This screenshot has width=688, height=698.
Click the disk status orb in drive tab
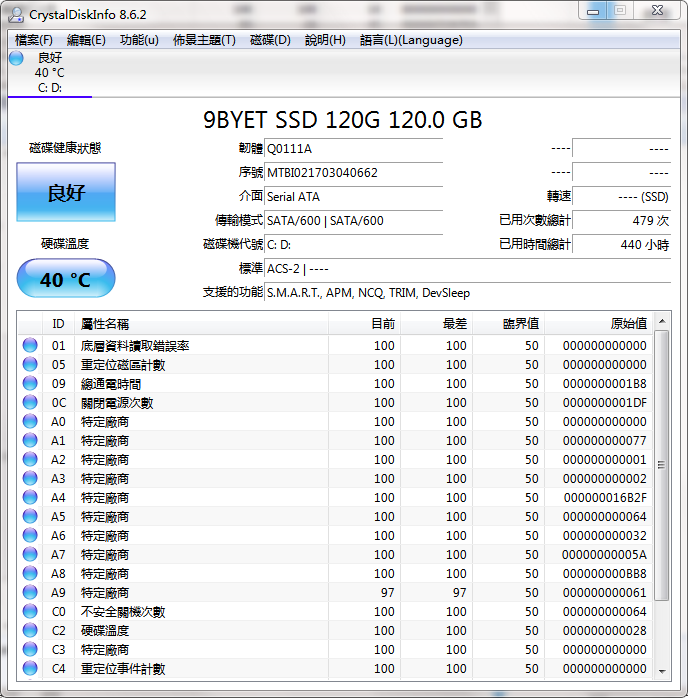click(x=16, y=58)
